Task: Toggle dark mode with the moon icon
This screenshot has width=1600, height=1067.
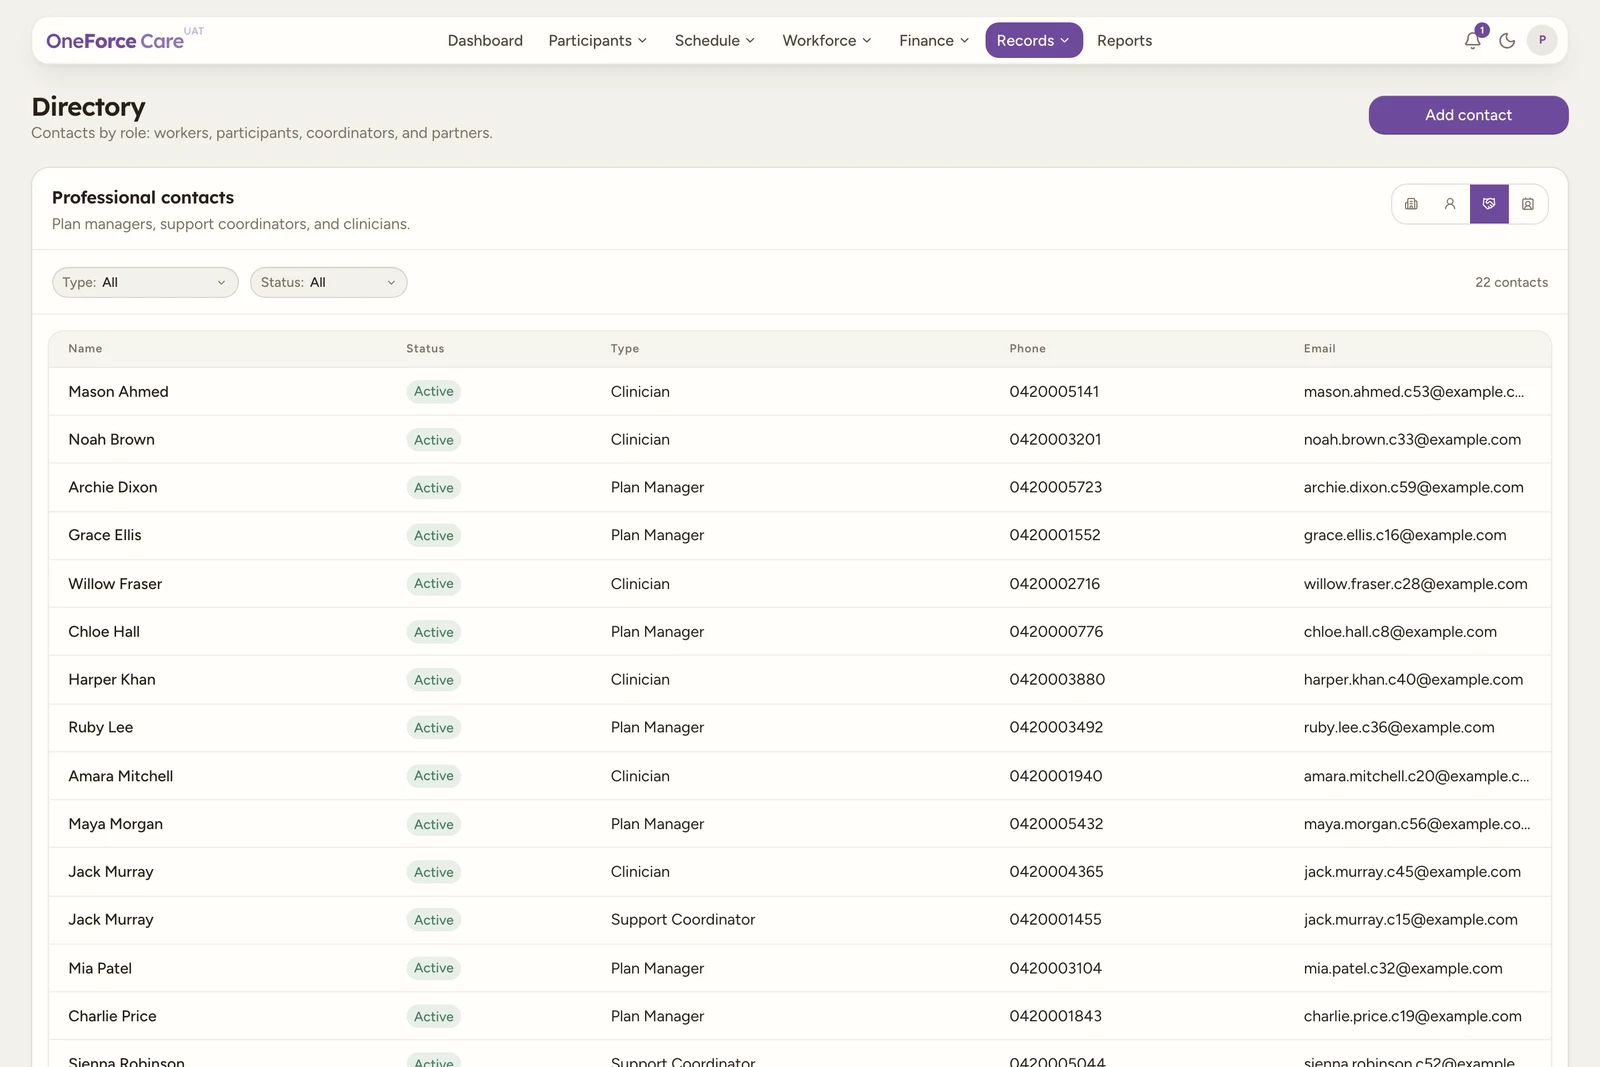Action: 1507,40
